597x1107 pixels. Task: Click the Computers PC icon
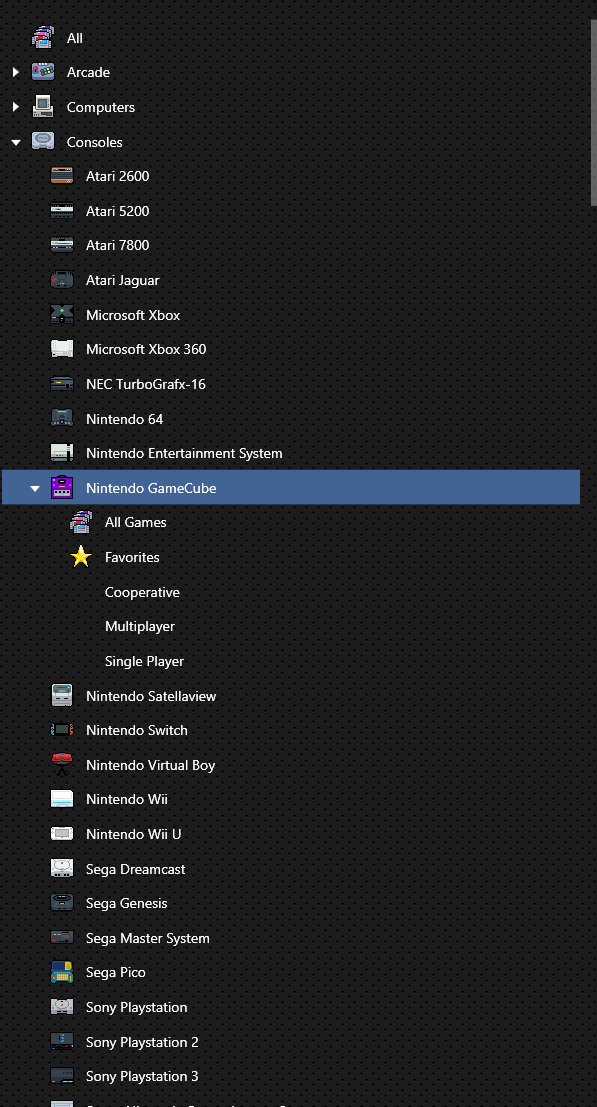43,107
